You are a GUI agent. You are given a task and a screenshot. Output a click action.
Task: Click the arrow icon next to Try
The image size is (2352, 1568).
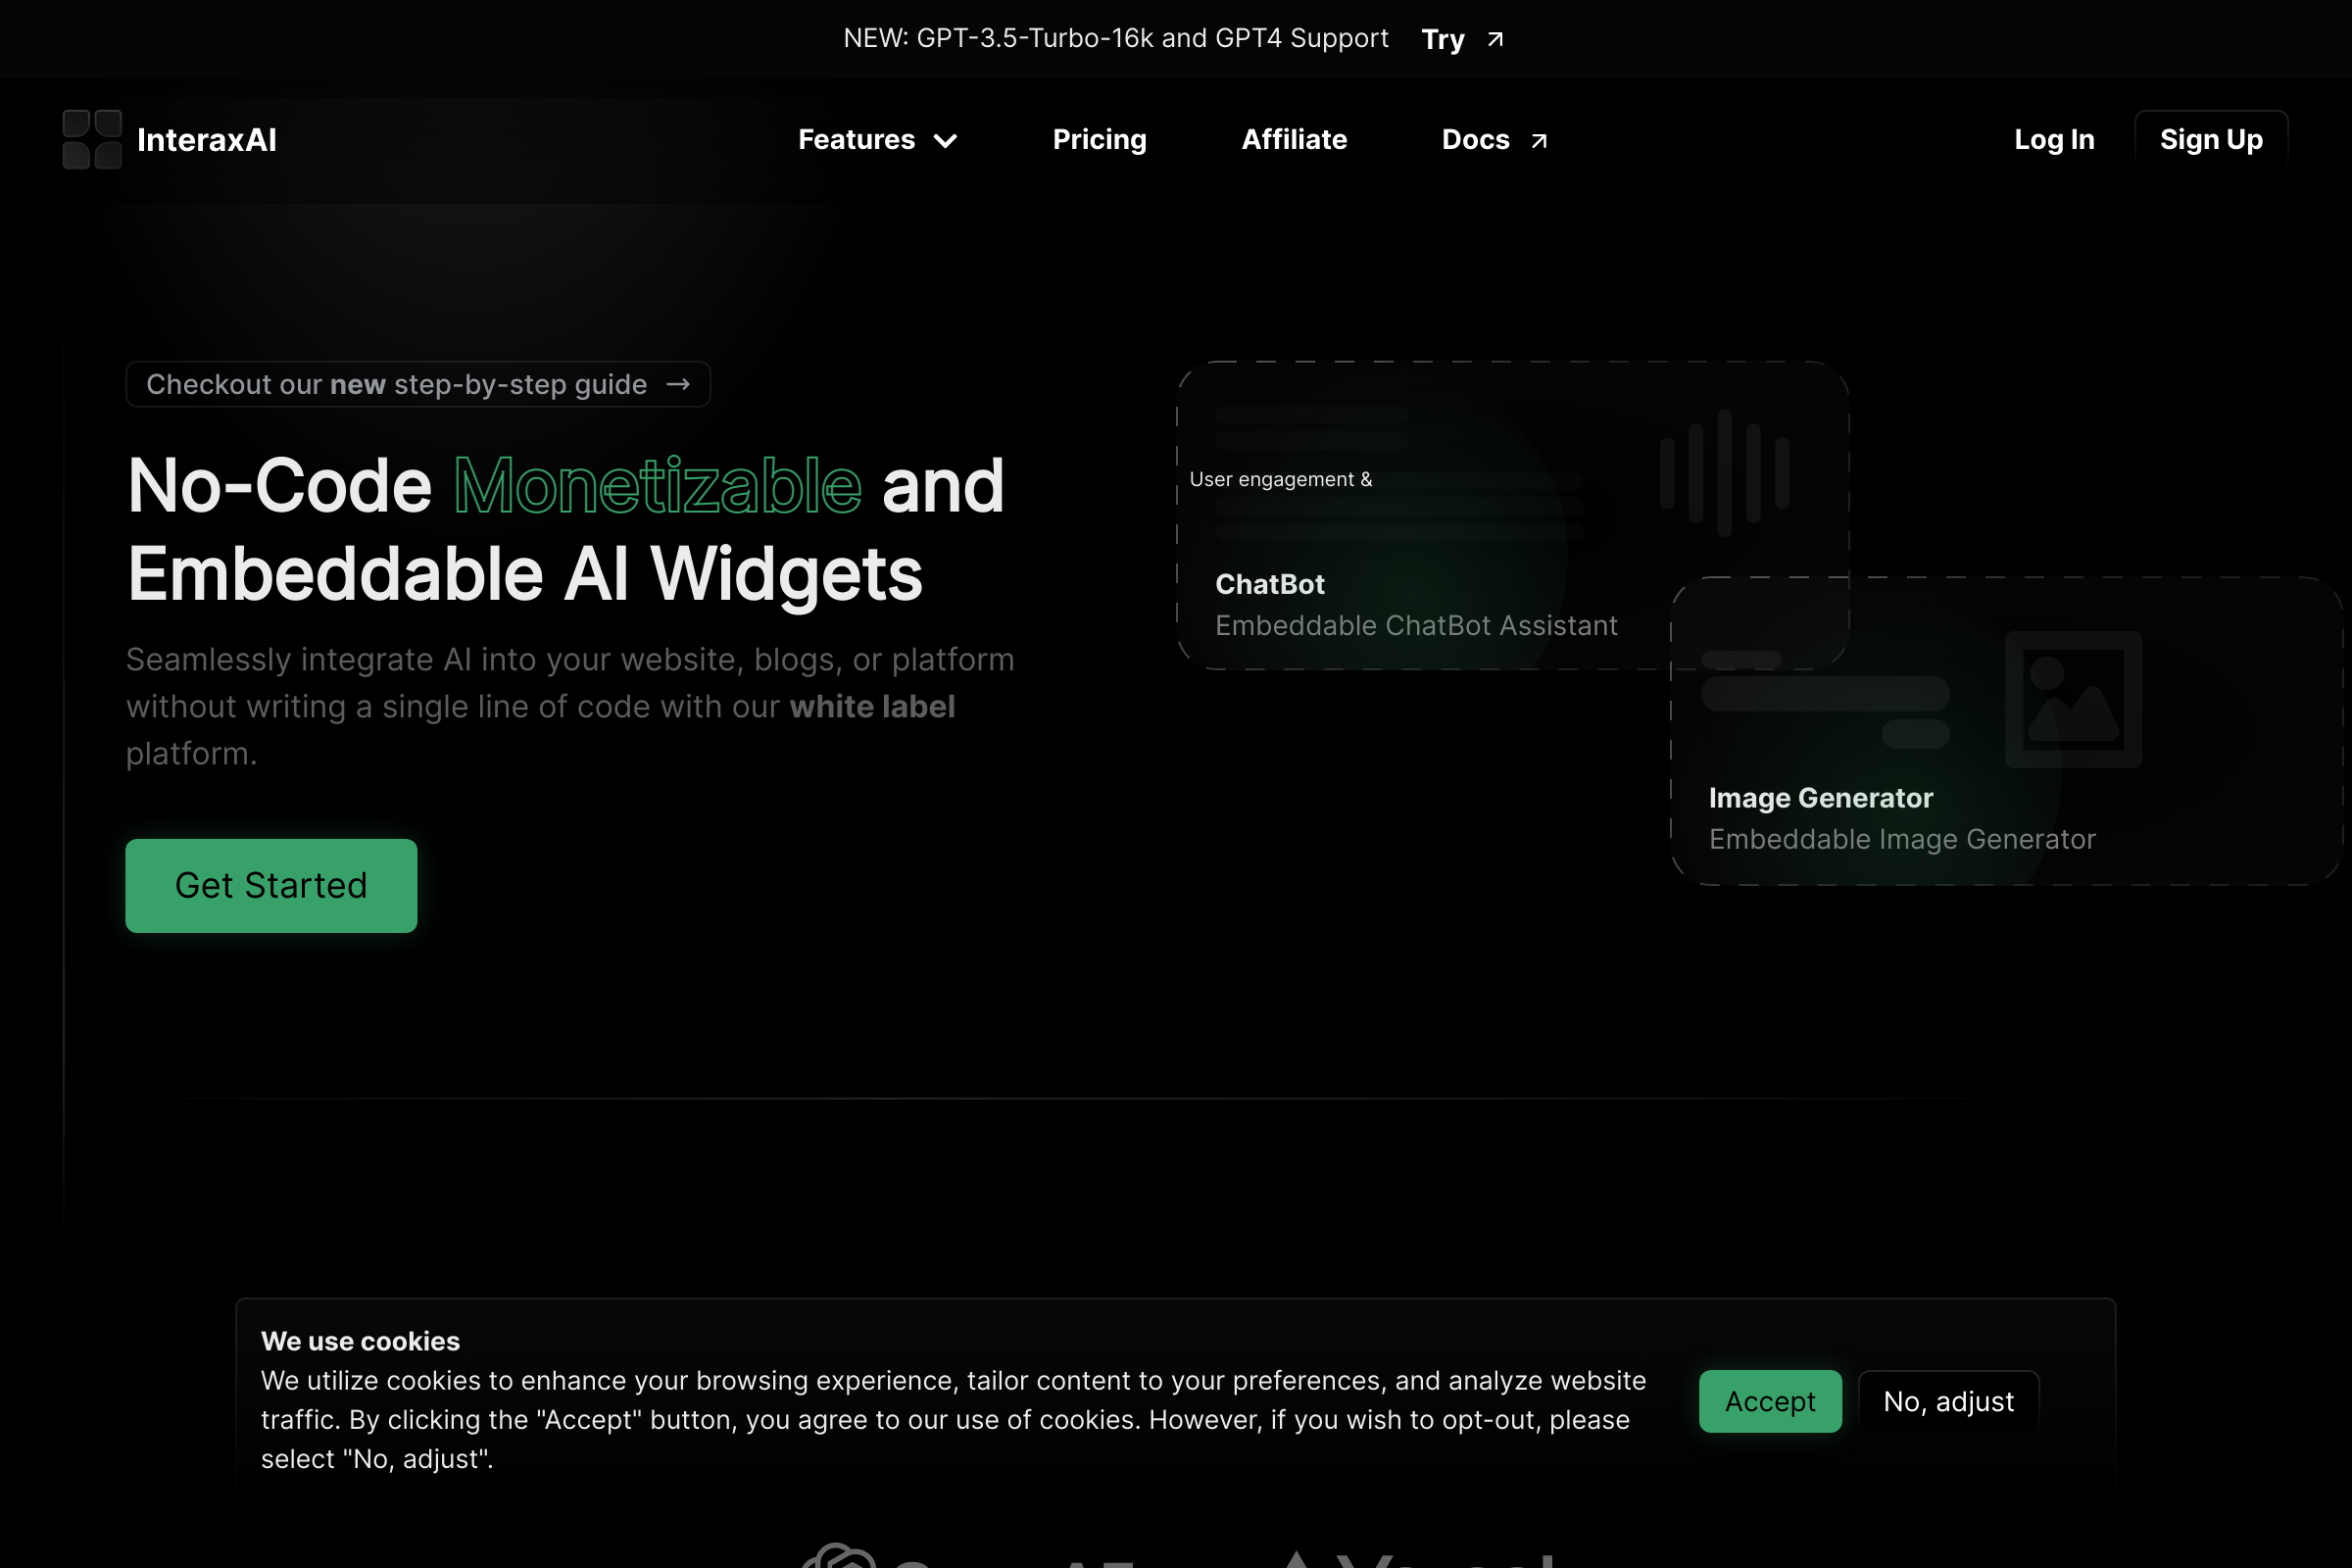pyautogui.click(x=1495, y=39)
